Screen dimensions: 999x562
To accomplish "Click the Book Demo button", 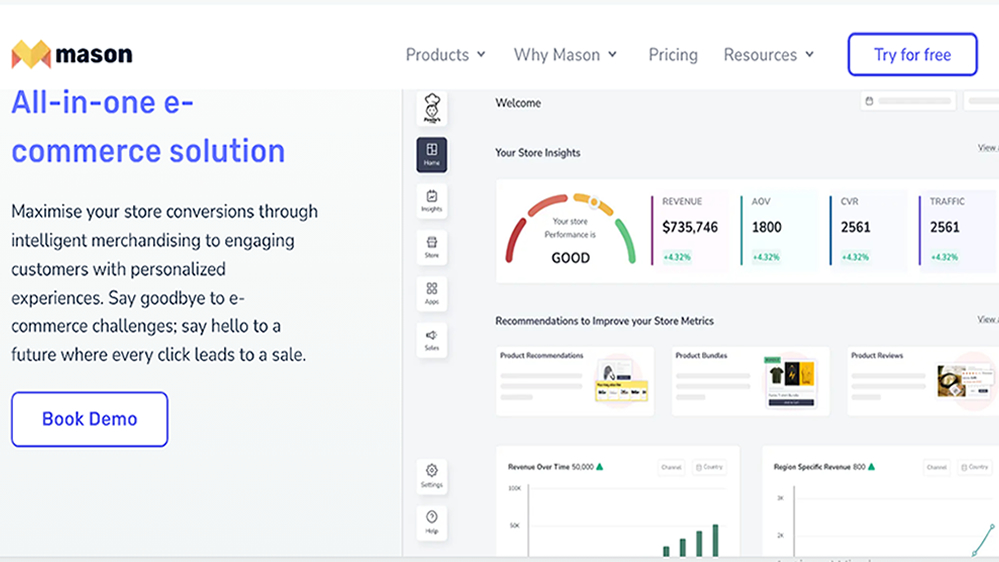I will pos(90,419).
